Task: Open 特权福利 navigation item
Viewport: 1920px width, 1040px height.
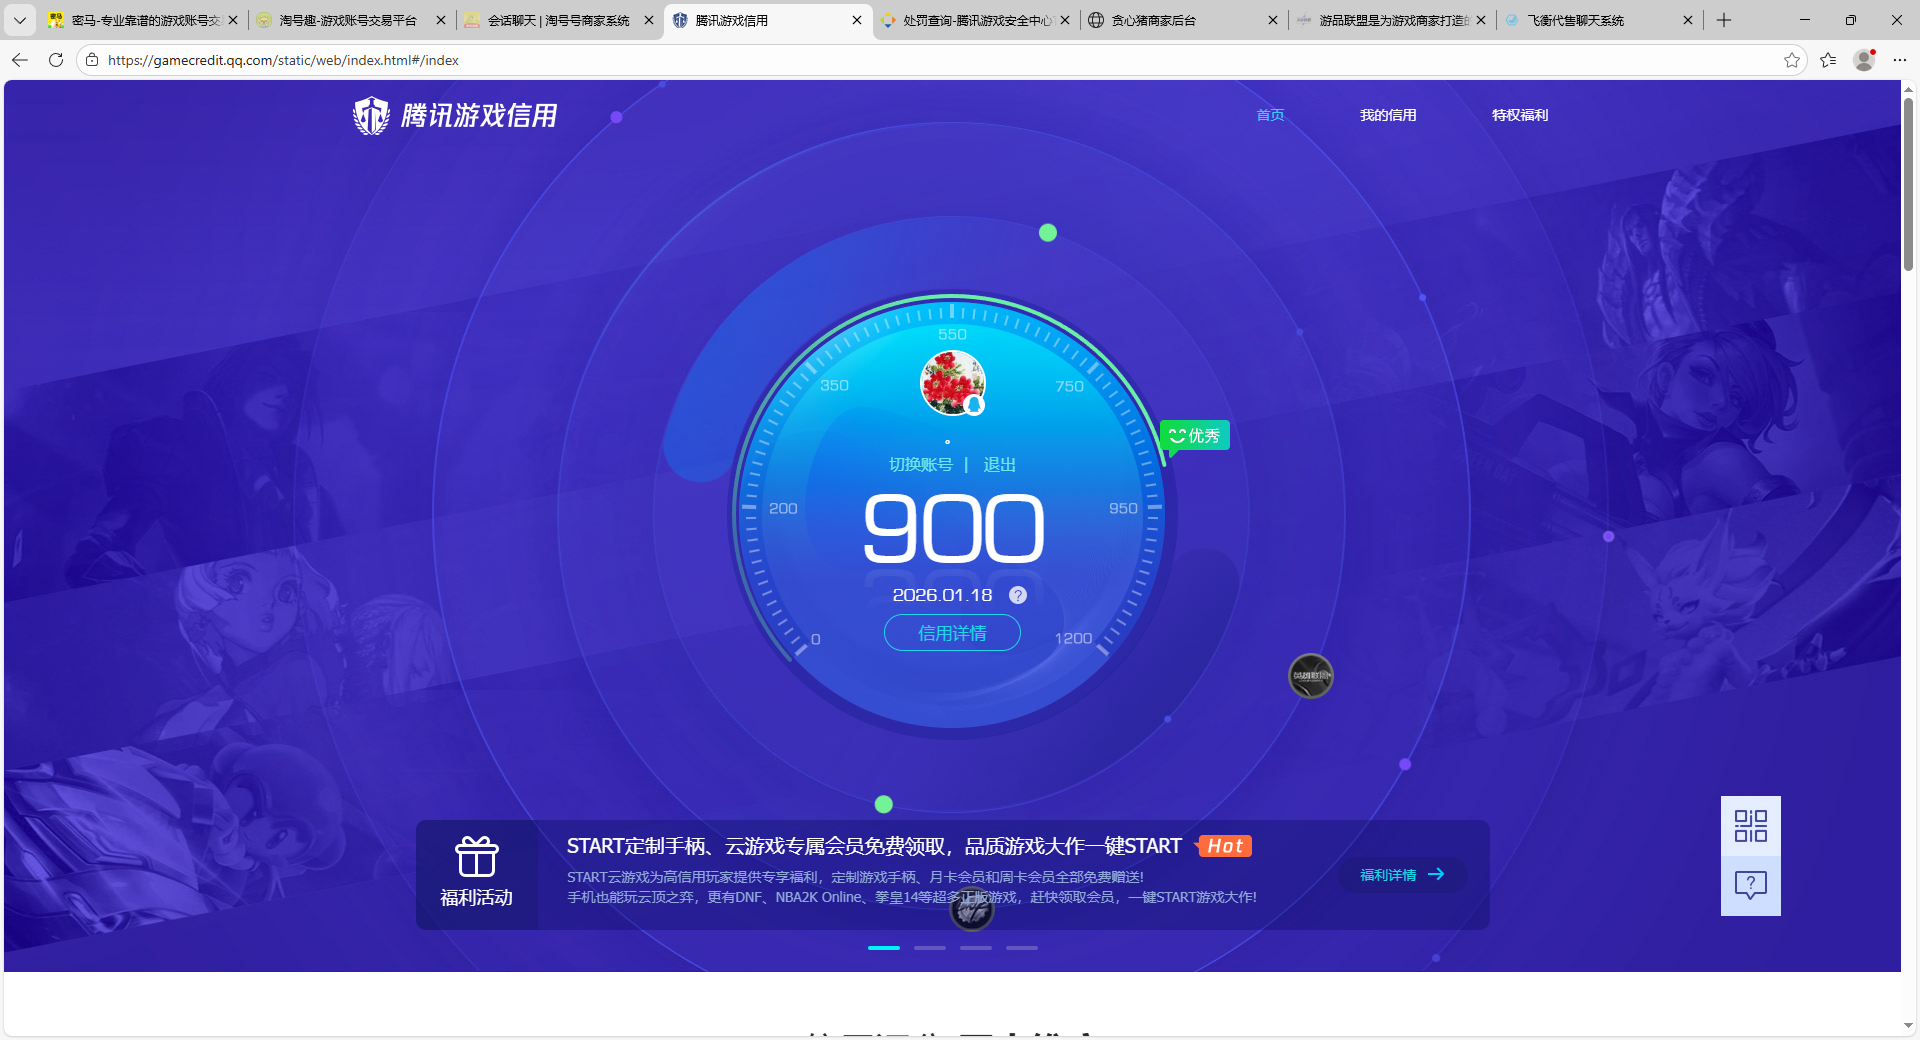Action: (x=1520, y=115)
